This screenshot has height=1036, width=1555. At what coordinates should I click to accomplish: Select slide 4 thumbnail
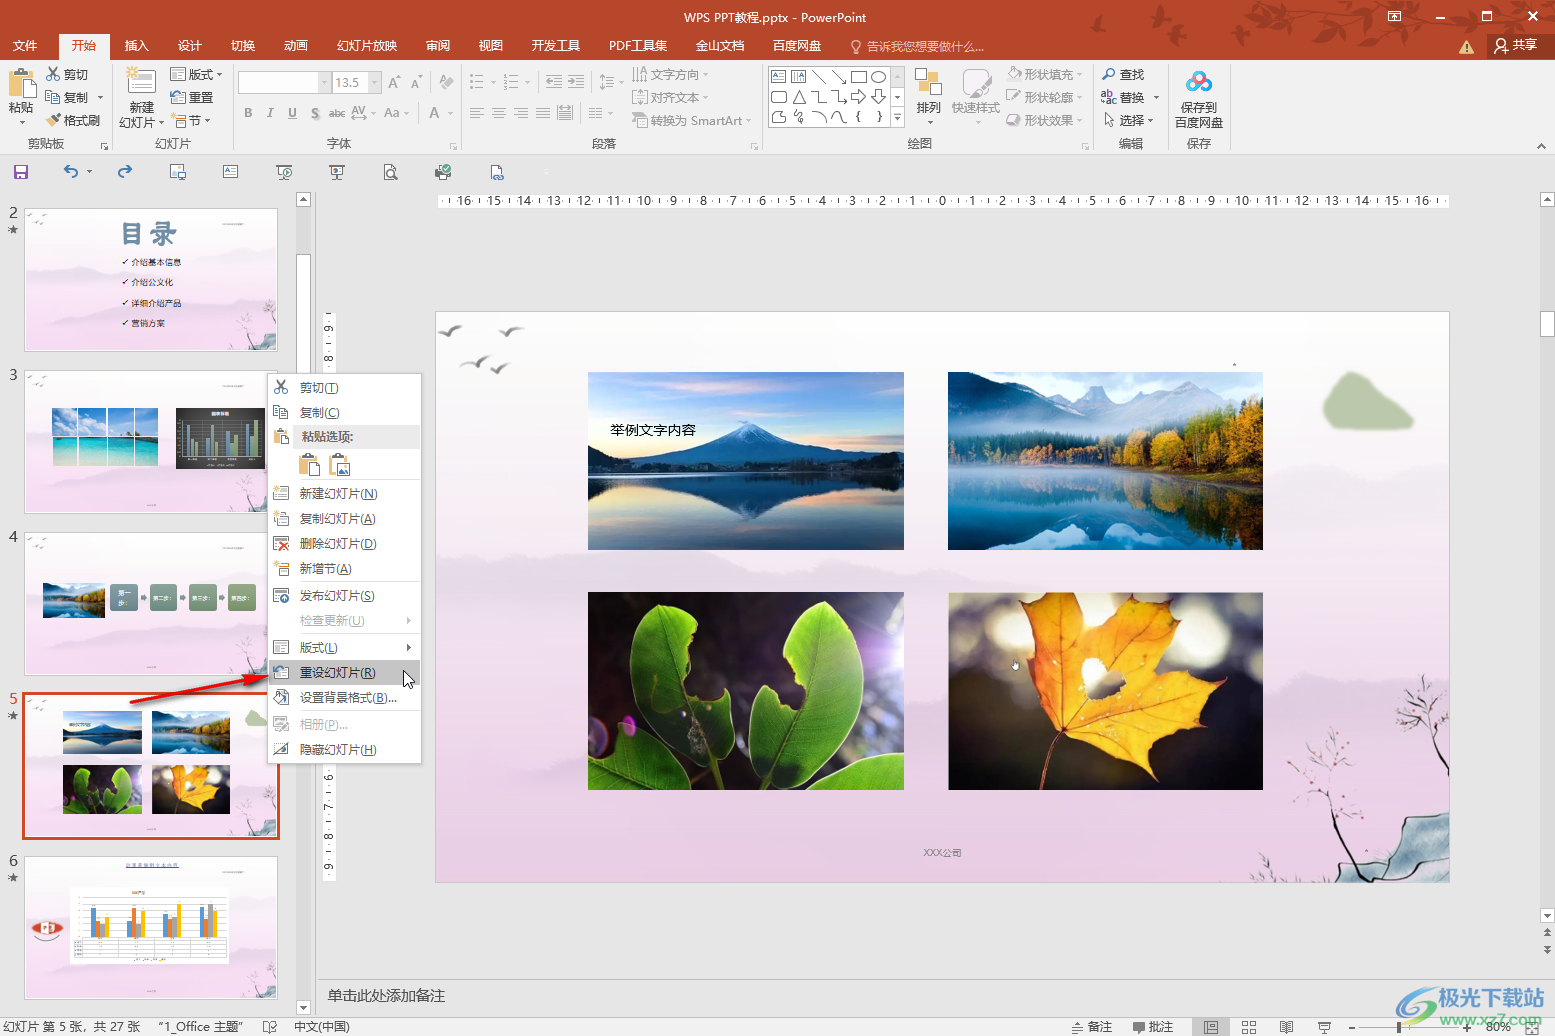coord(151,603)
